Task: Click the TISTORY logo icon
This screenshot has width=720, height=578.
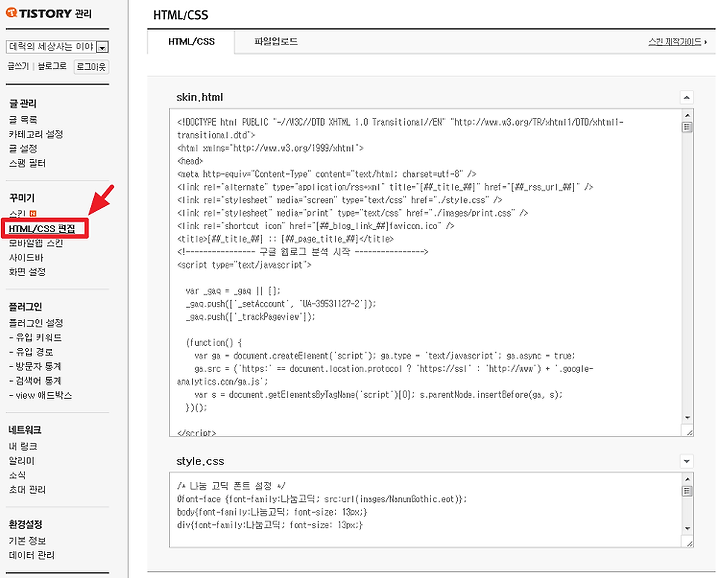Action: point(11,13)
